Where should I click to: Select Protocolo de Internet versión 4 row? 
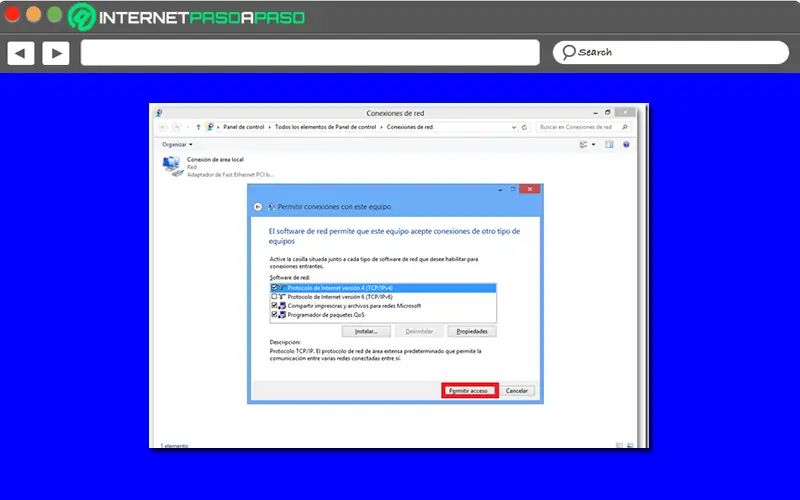pyautogui.click(x=383, y=288)
